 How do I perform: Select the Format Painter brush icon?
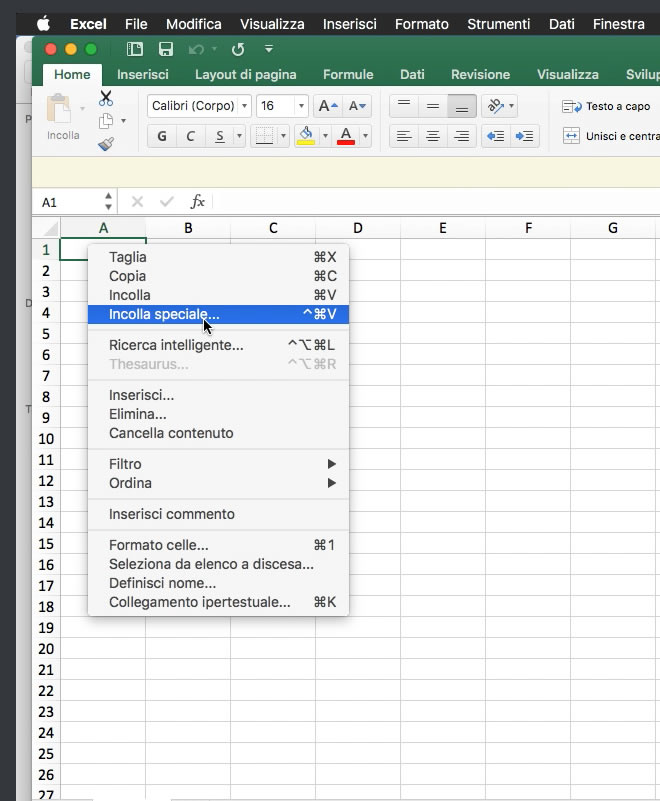pyautogui.click(x=106, y=144)
